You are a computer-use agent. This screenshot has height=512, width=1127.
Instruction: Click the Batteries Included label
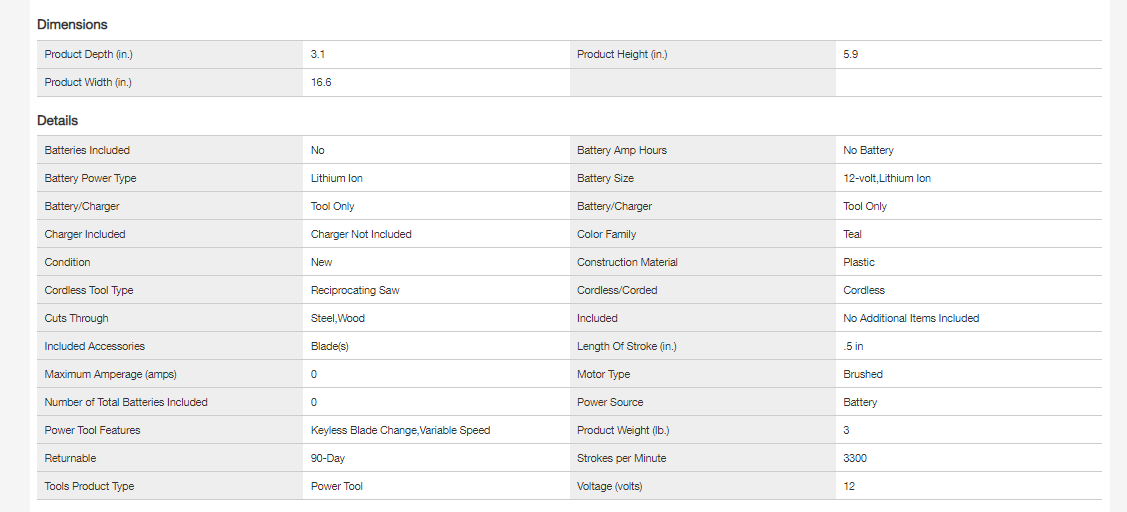point(87,150)
